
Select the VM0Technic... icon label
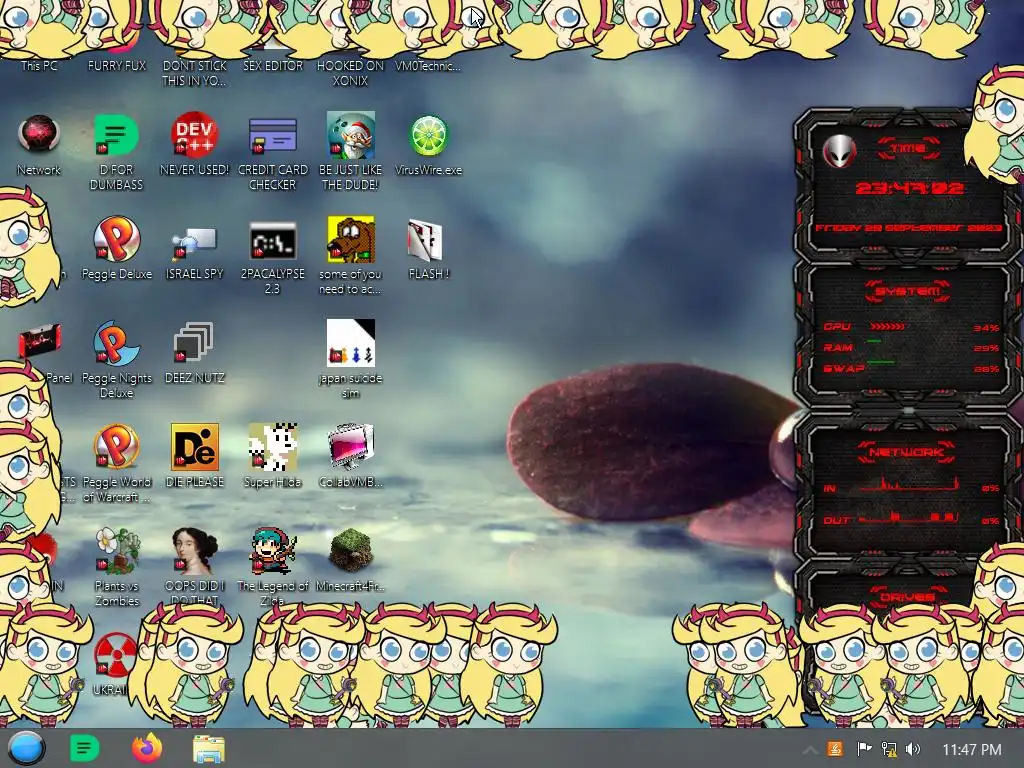tap(428, 65)
